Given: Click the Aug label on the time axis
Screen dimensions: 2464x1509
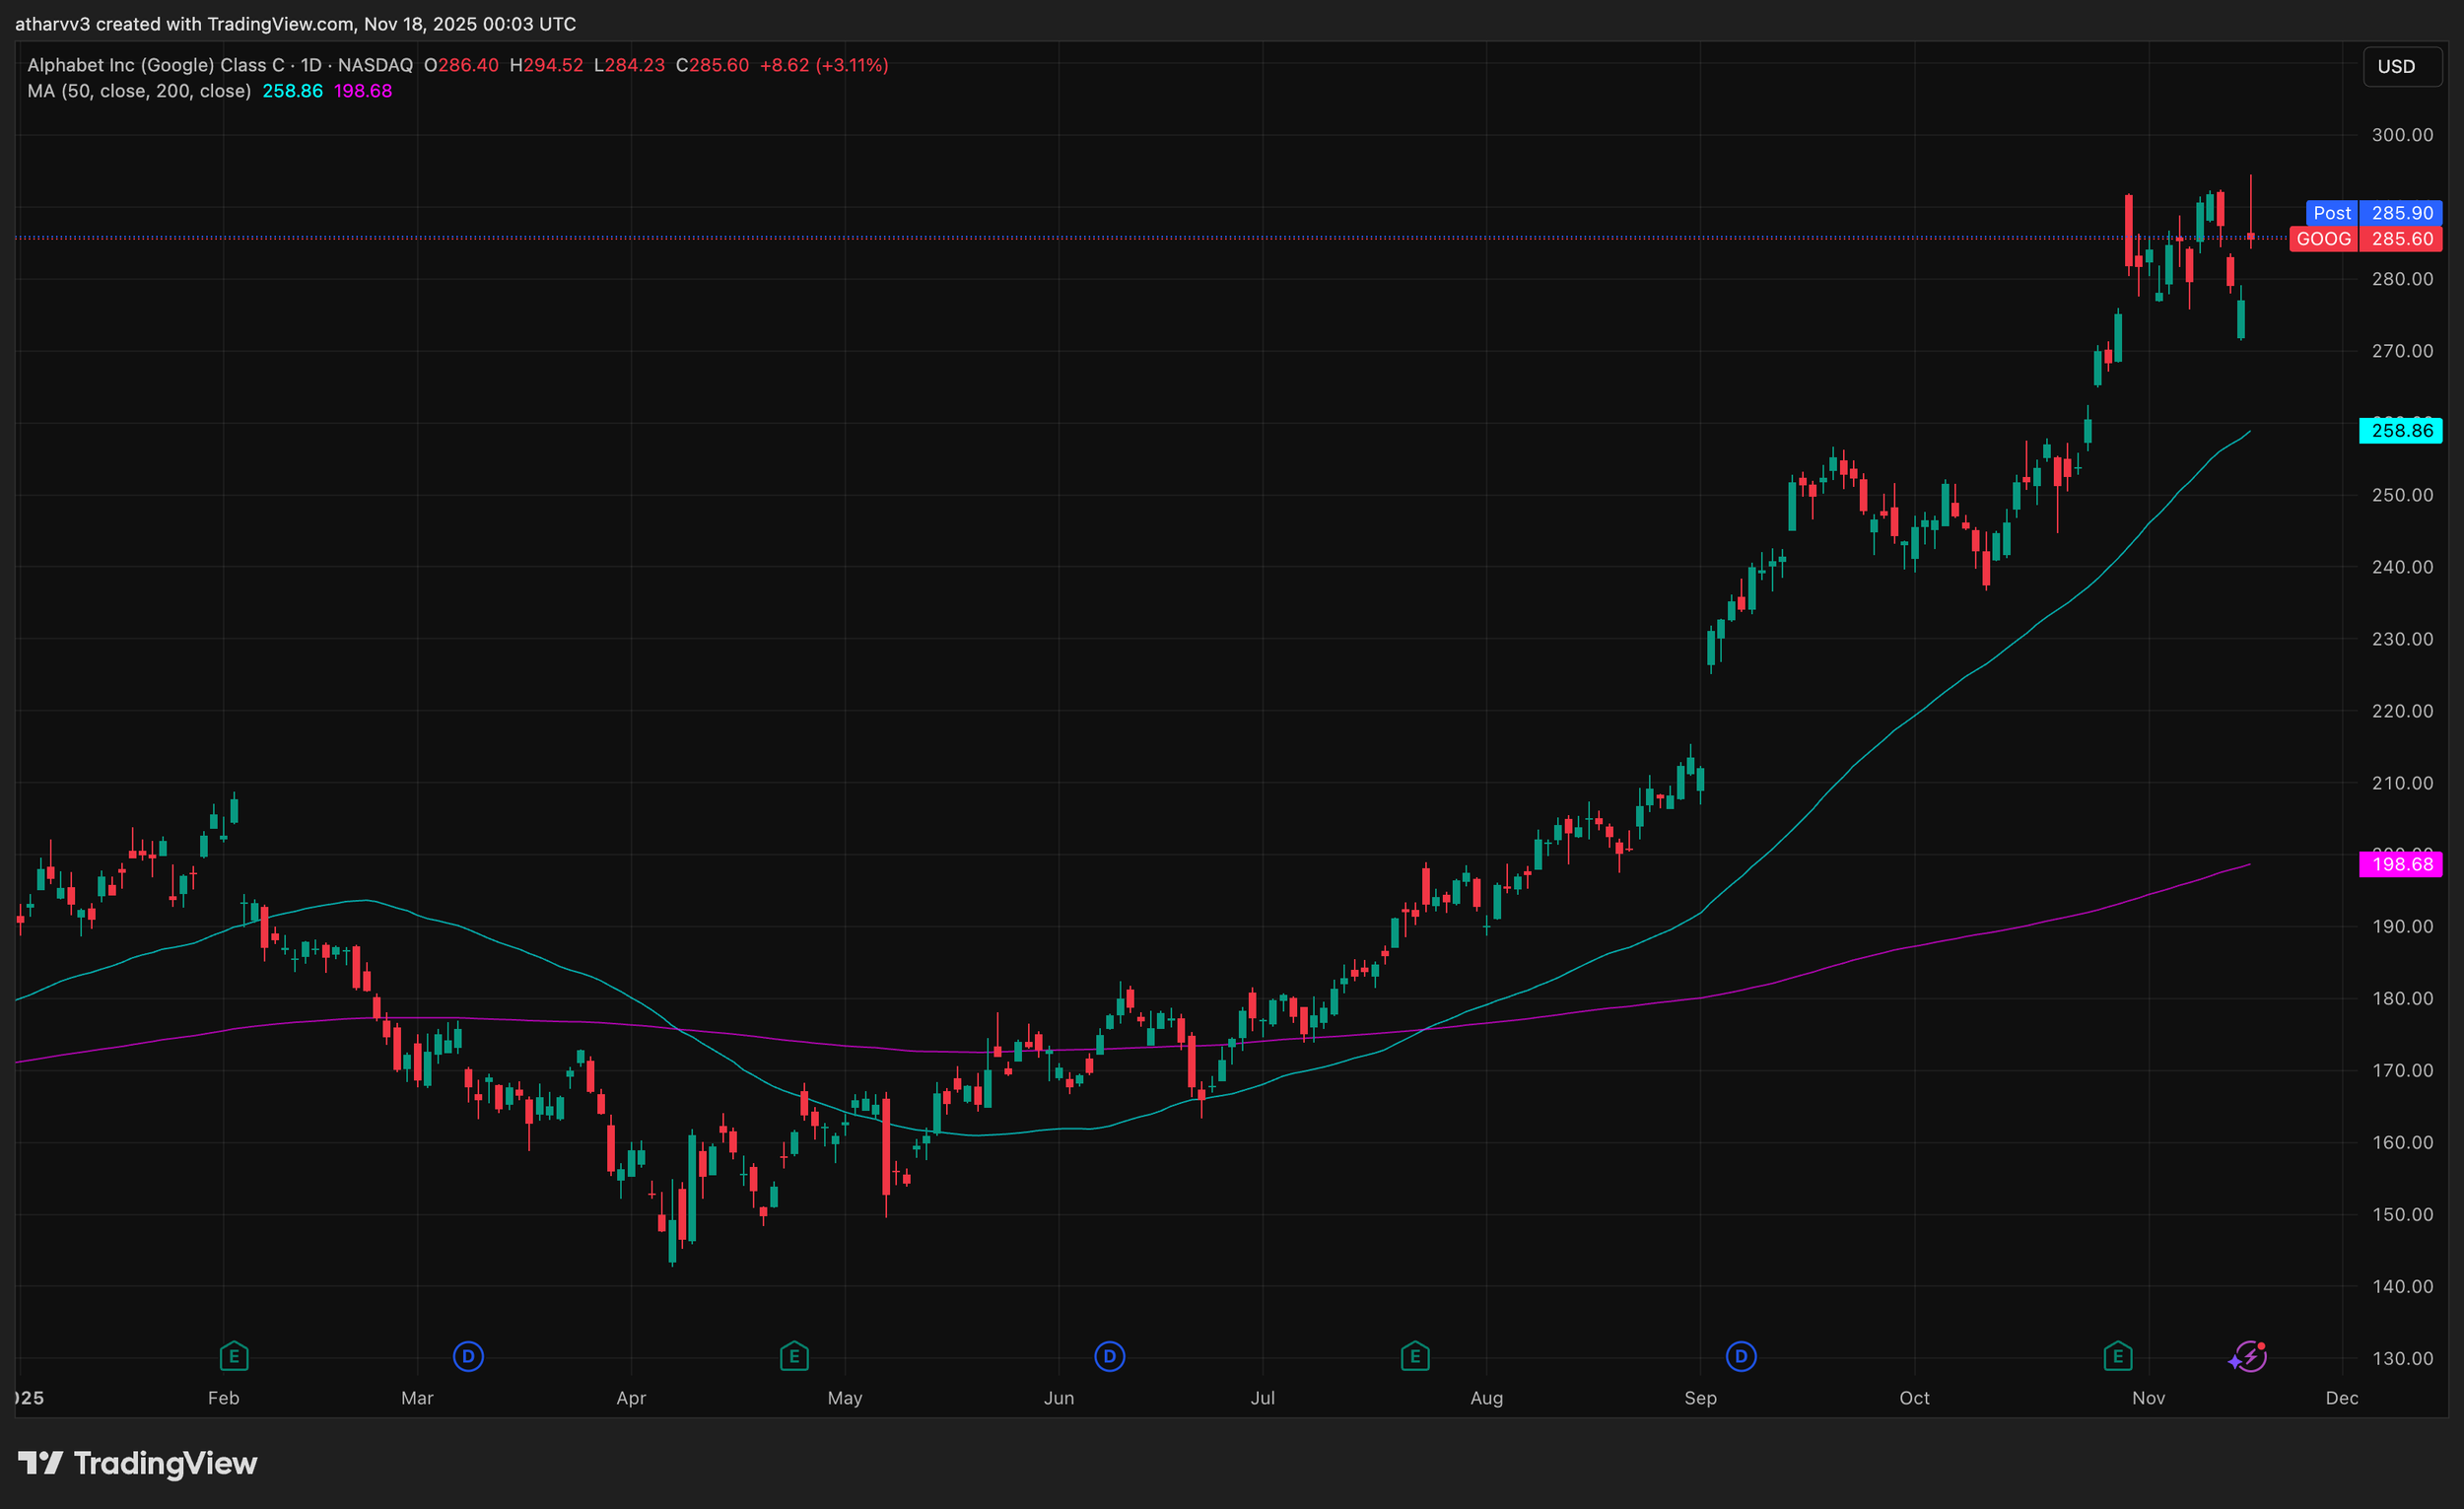Looking at the screenshot, I should coord(1487,1398).
